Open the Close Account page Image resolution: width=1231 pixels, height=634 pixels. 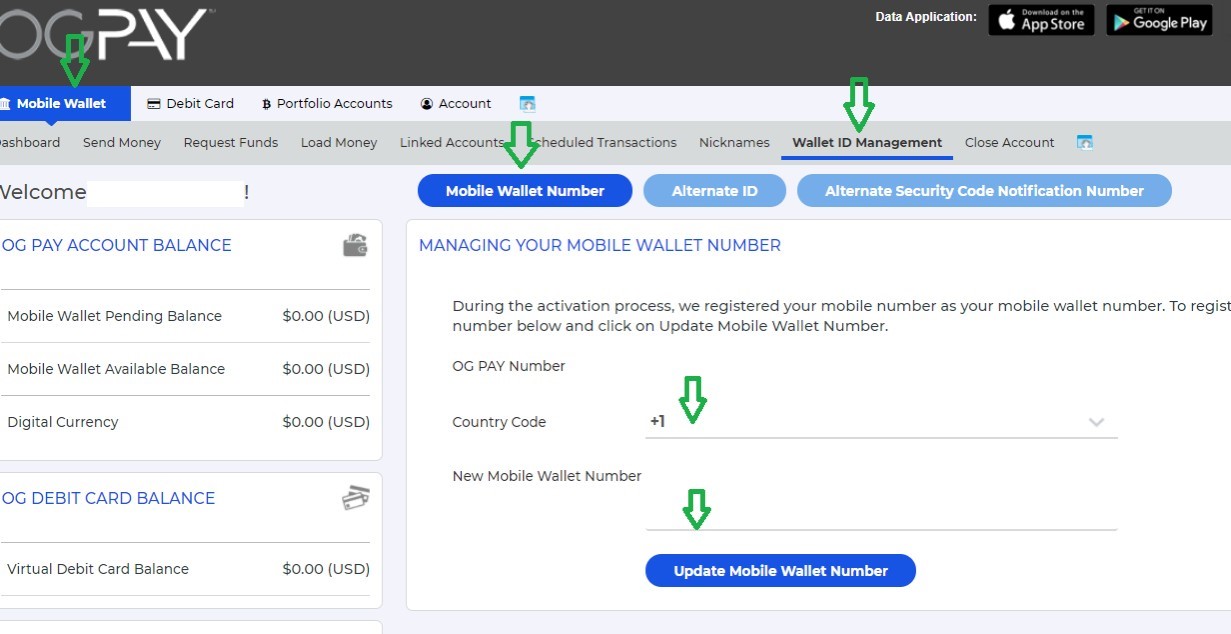(x=1009, y=142)
